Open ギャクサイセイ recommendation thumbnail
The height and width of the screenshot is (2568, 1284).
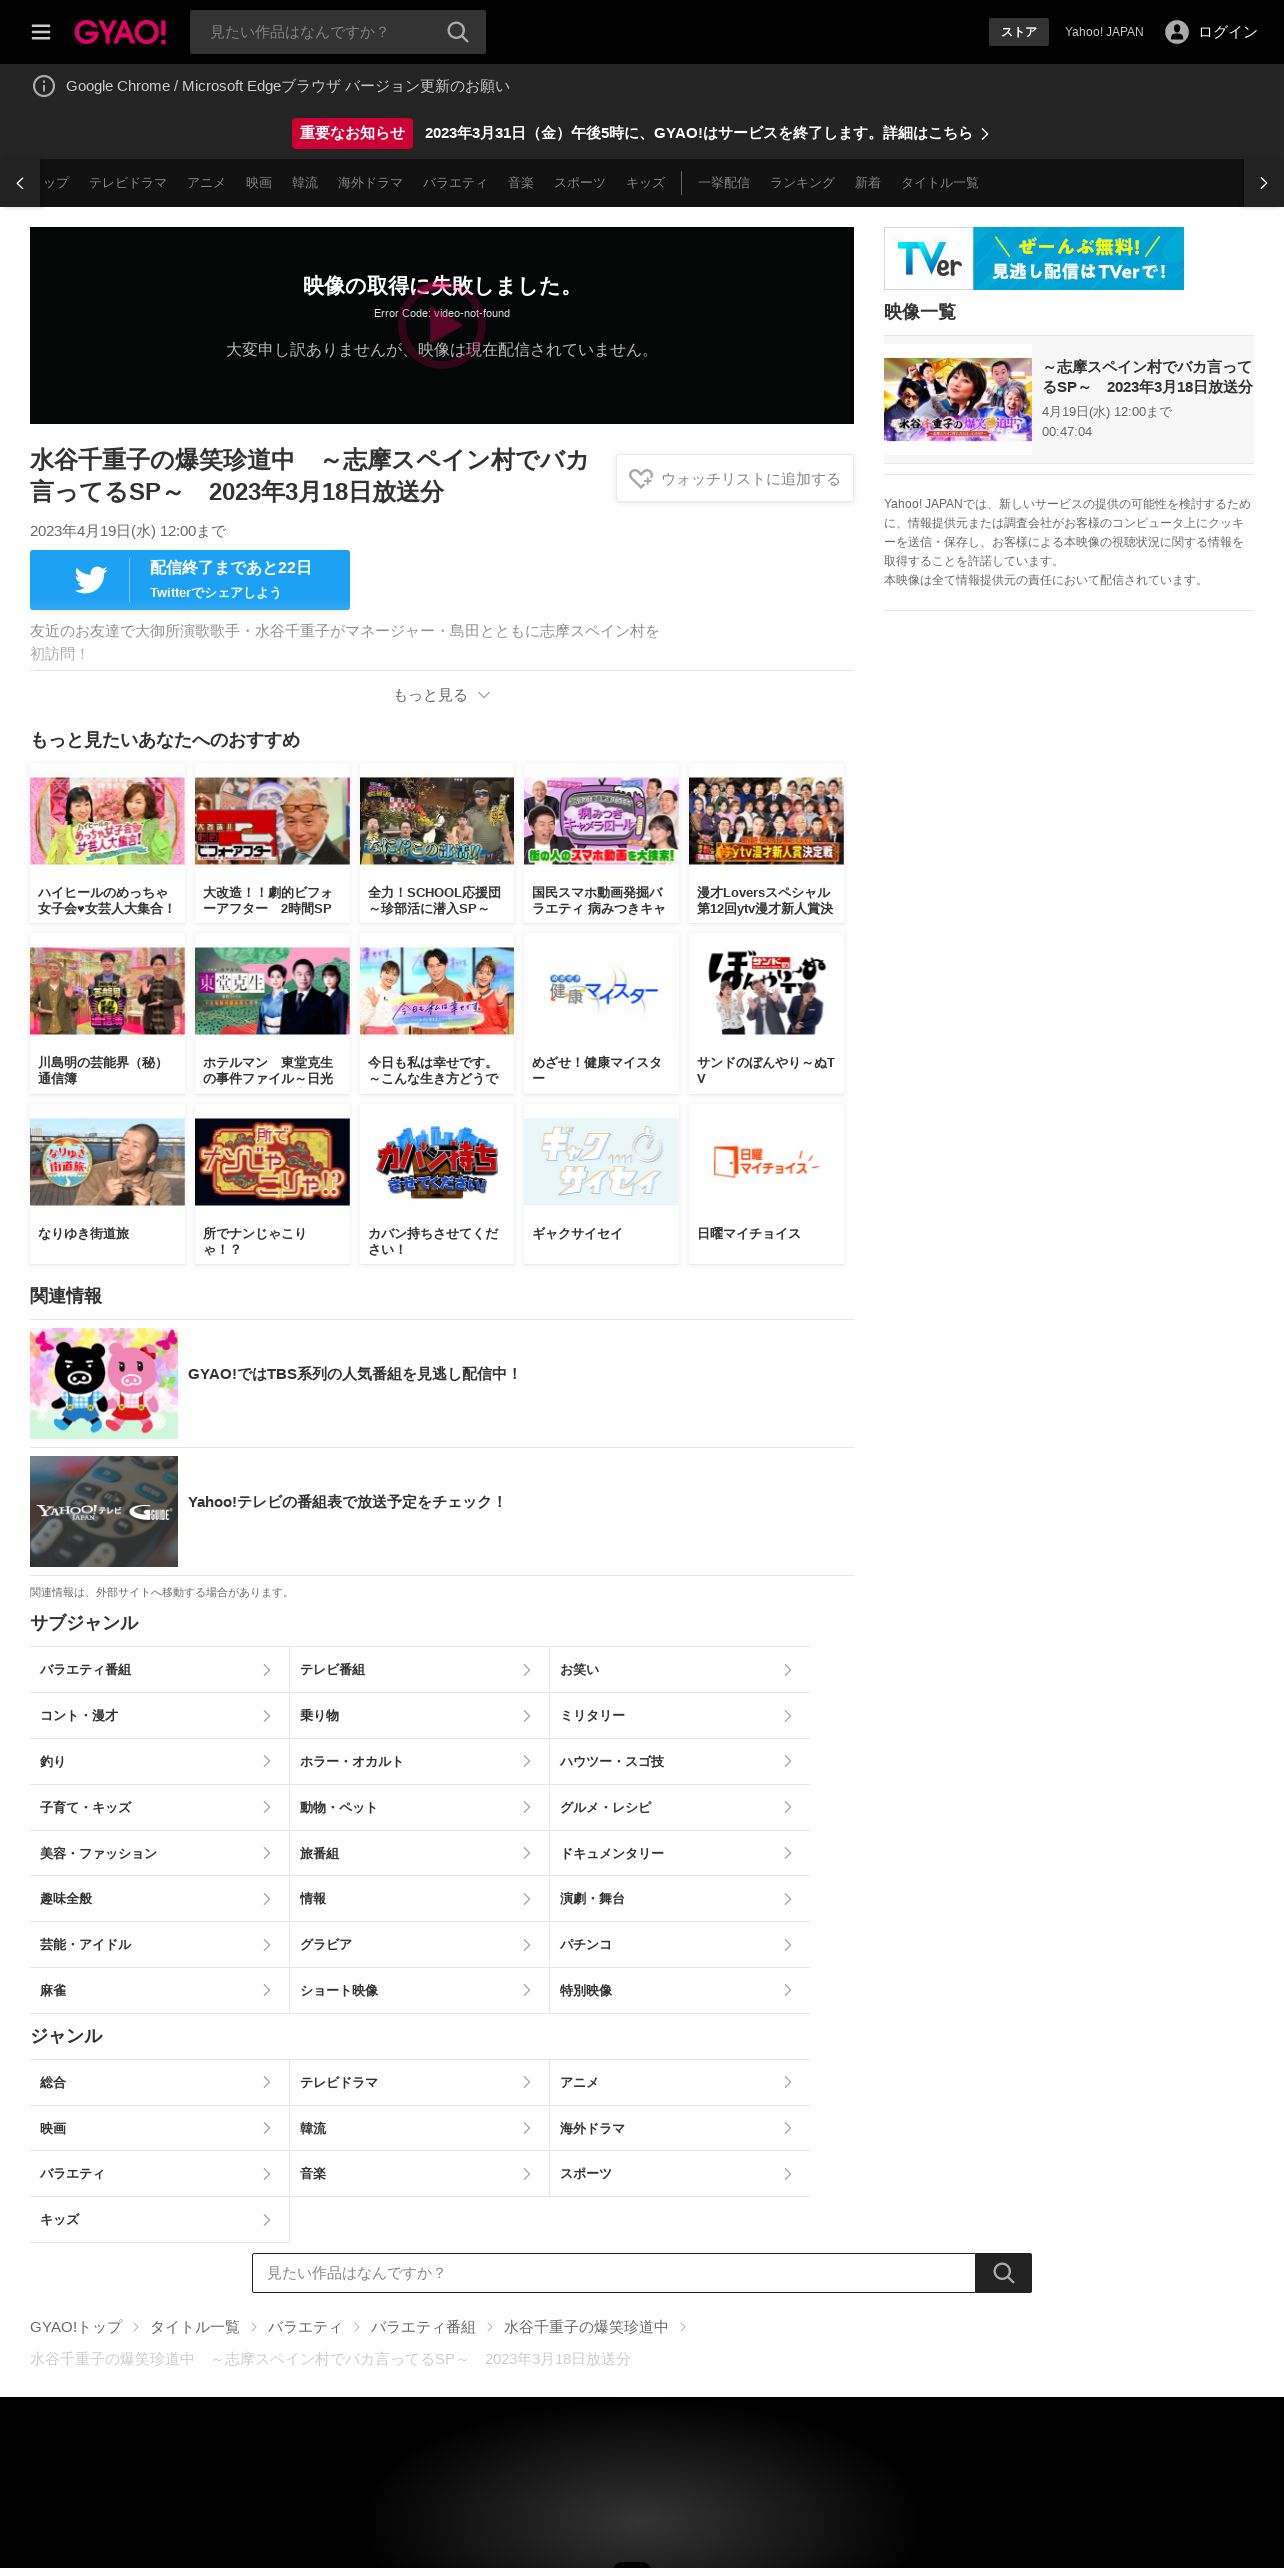(x=601, y=1162)
